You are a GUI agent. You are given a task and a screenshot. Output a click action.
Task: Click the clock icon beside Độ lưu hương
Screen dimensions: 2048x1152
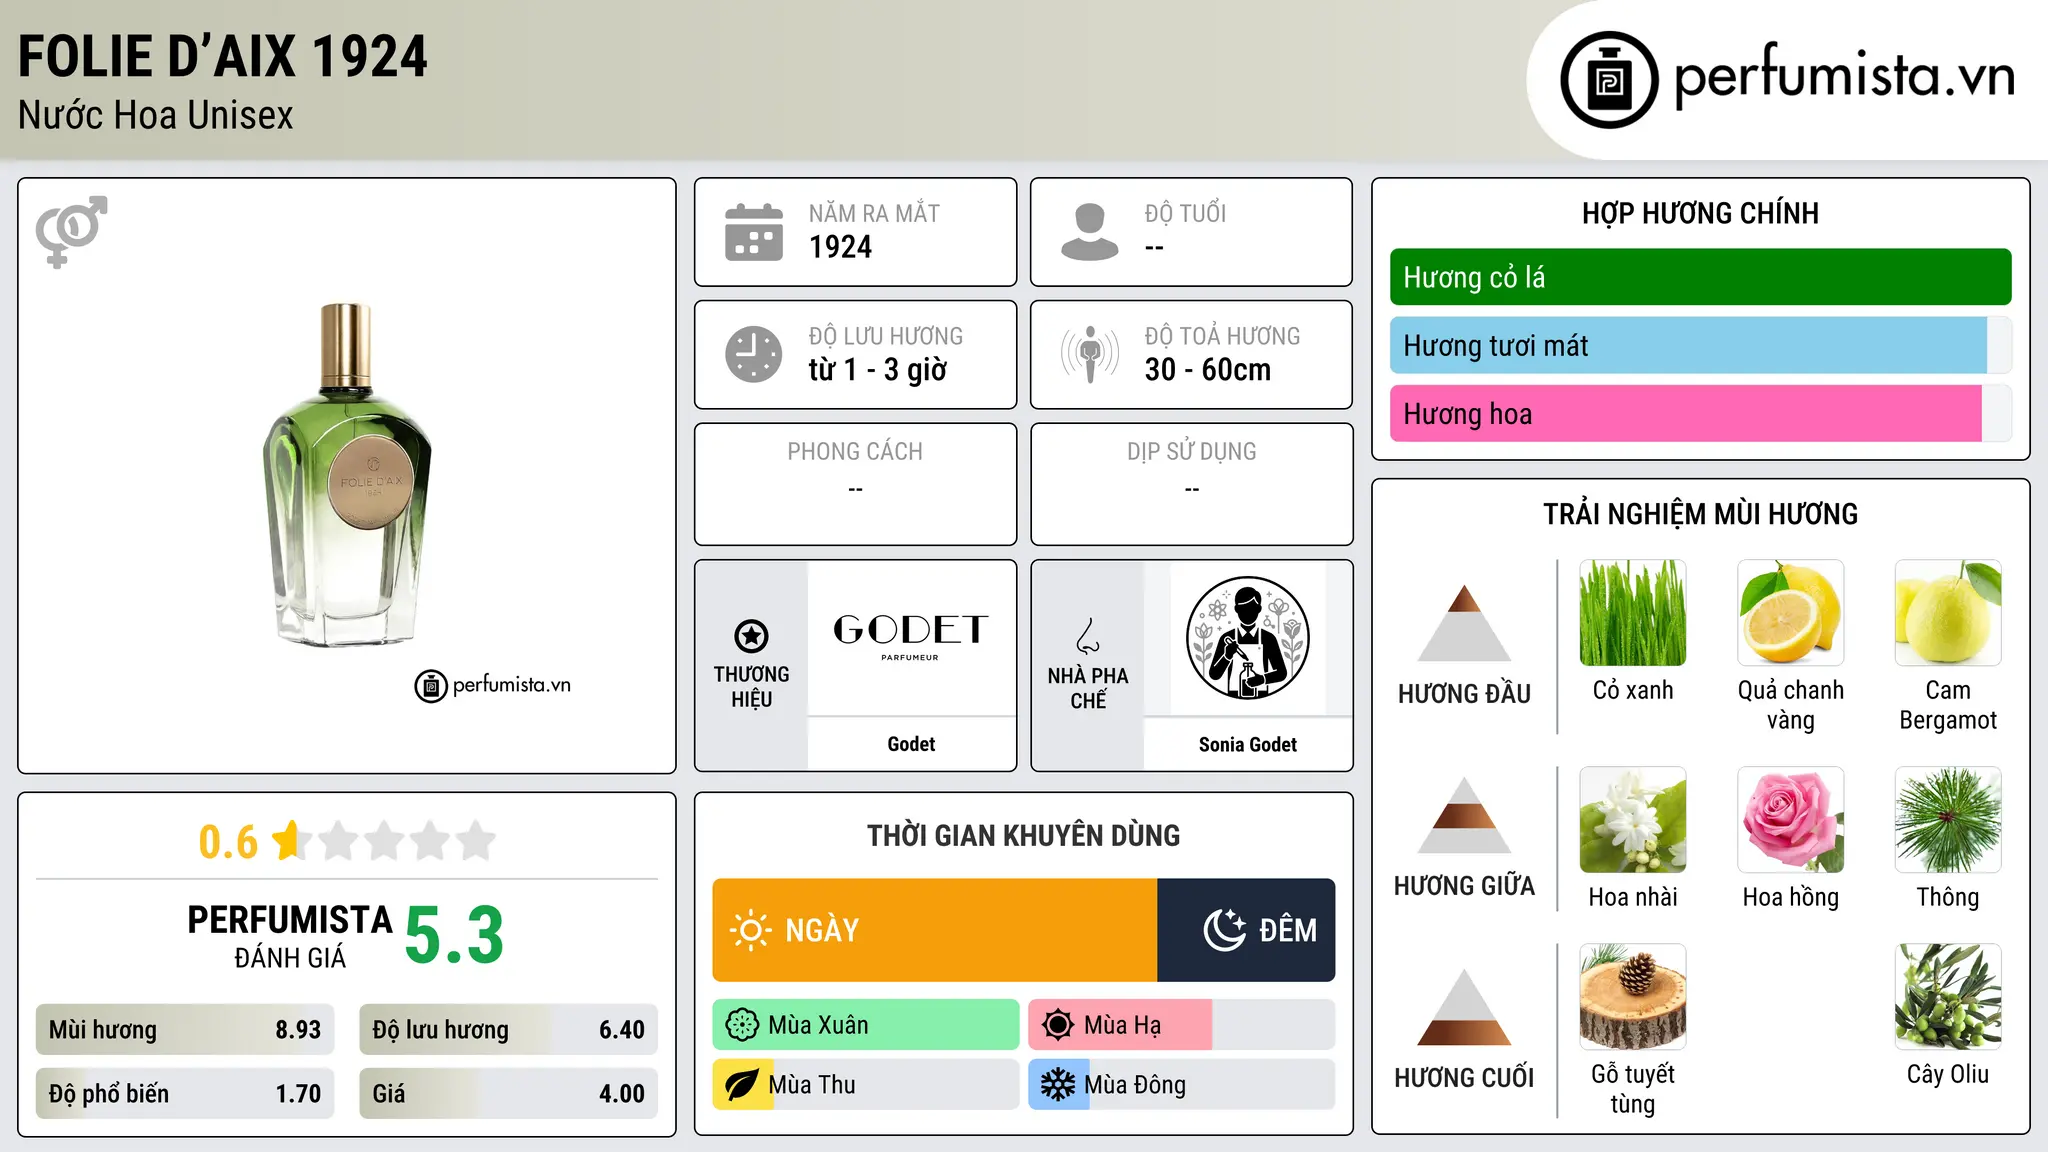click(754, 354)
